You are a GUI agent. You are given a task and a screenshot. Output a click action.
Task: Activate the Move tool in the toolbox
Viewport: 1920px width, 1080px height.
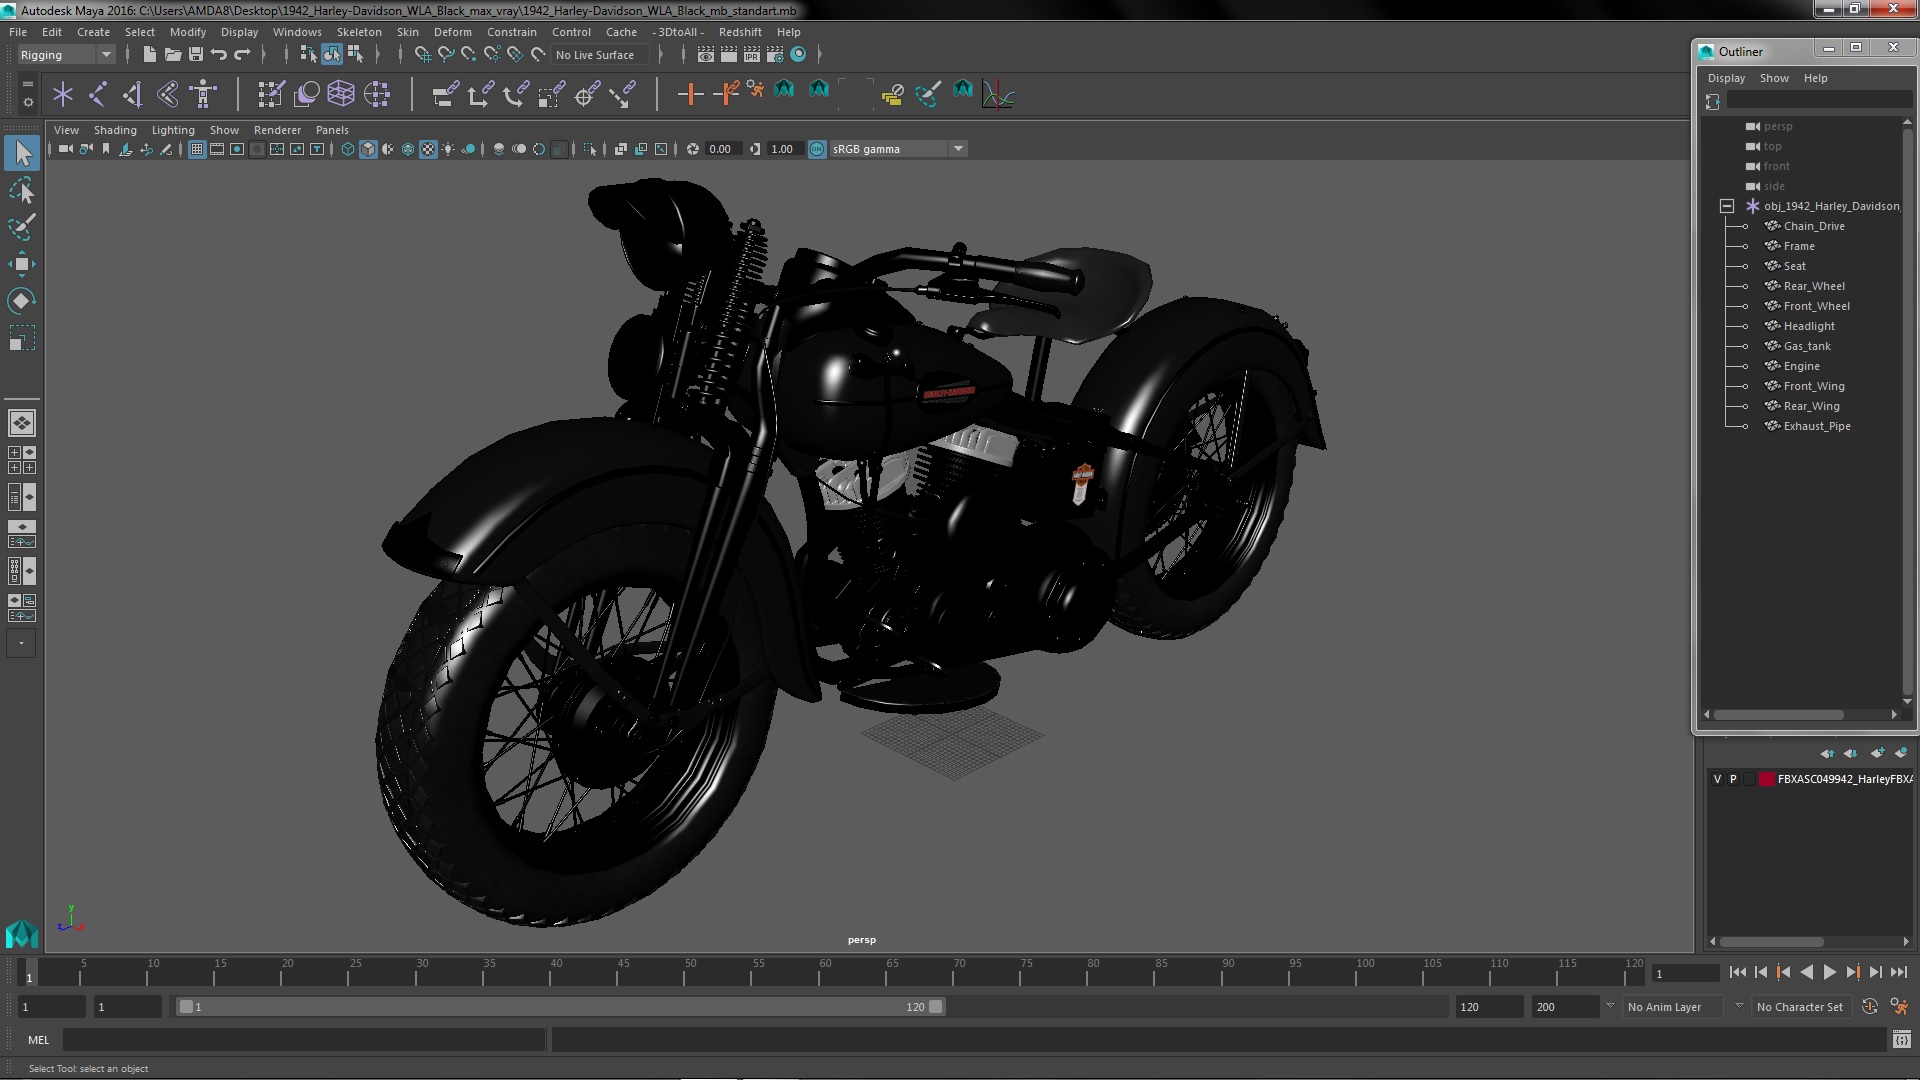tap(21, 264)
